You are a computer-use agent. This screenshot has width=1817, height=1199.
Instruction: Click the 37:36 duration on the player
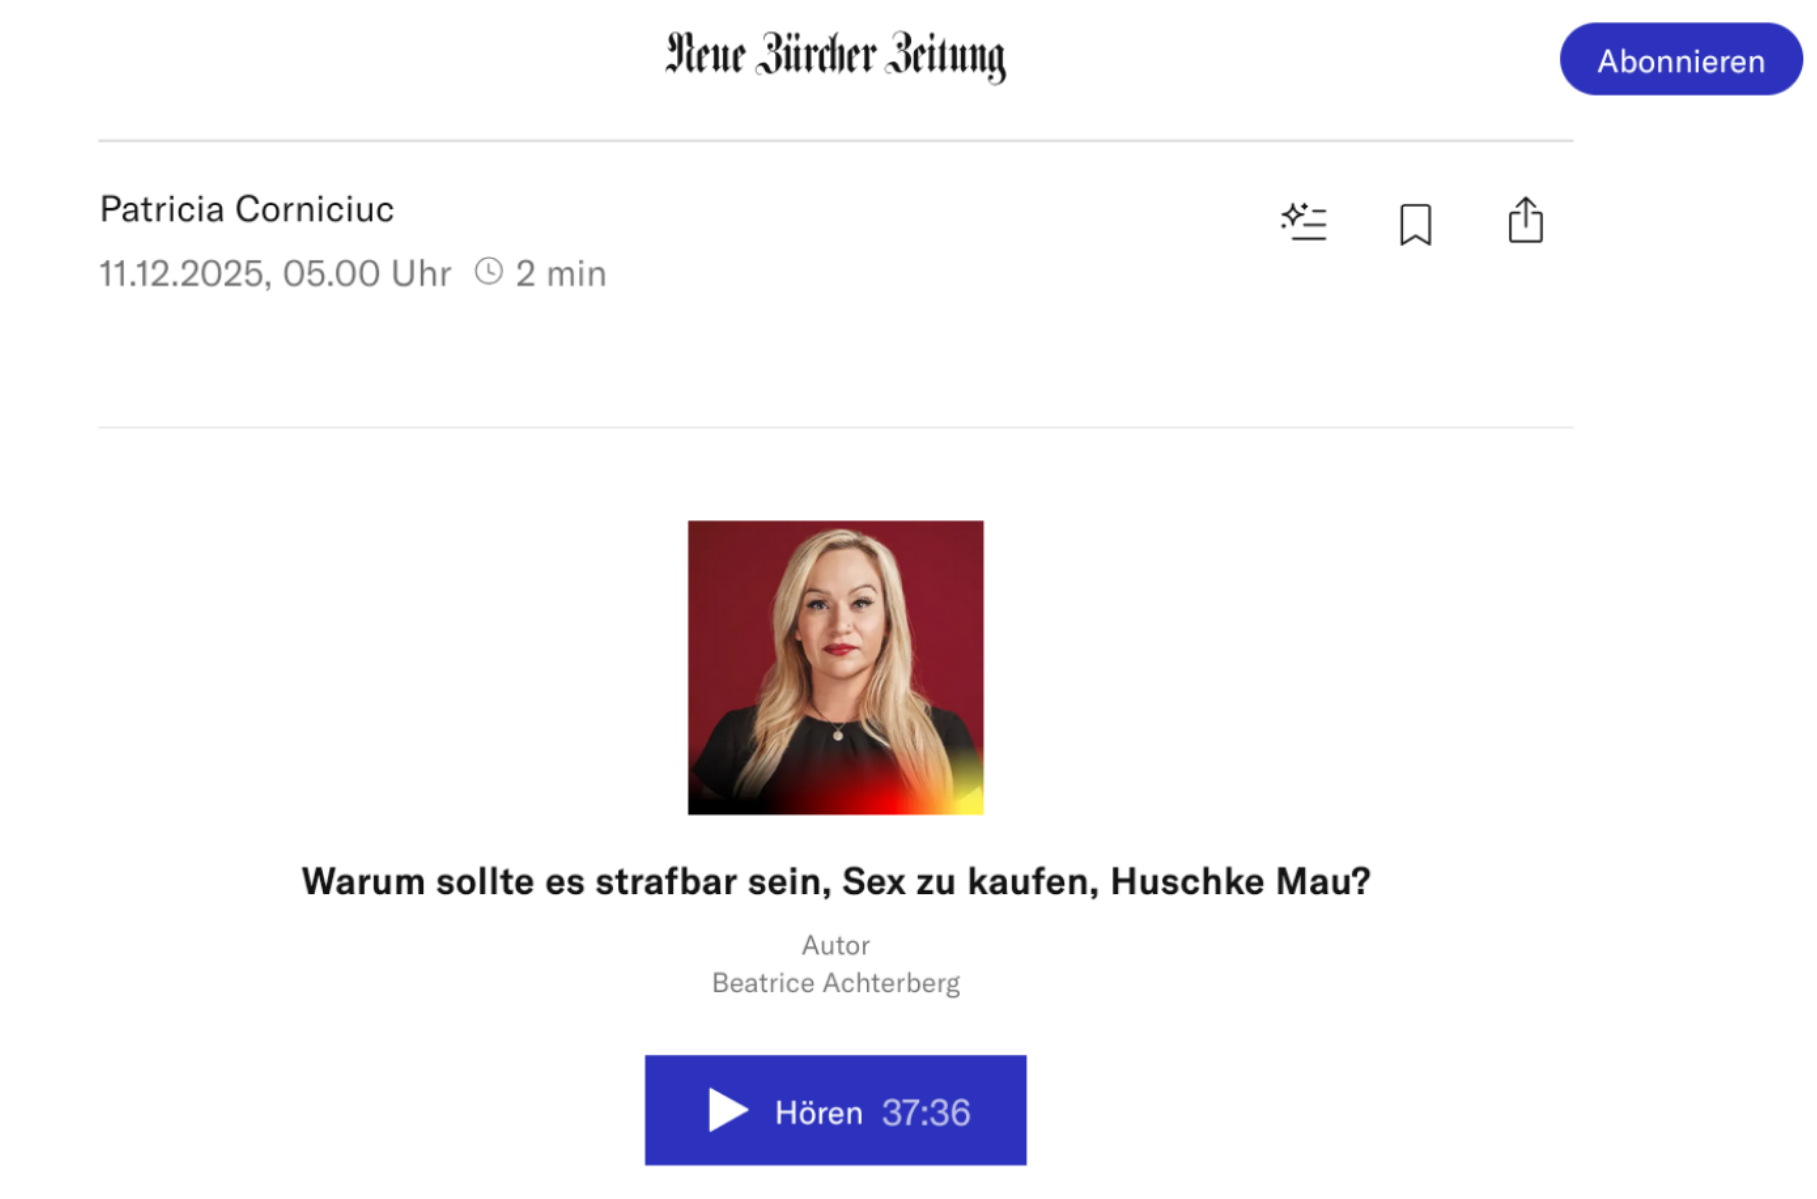(x=926, y=1112)
